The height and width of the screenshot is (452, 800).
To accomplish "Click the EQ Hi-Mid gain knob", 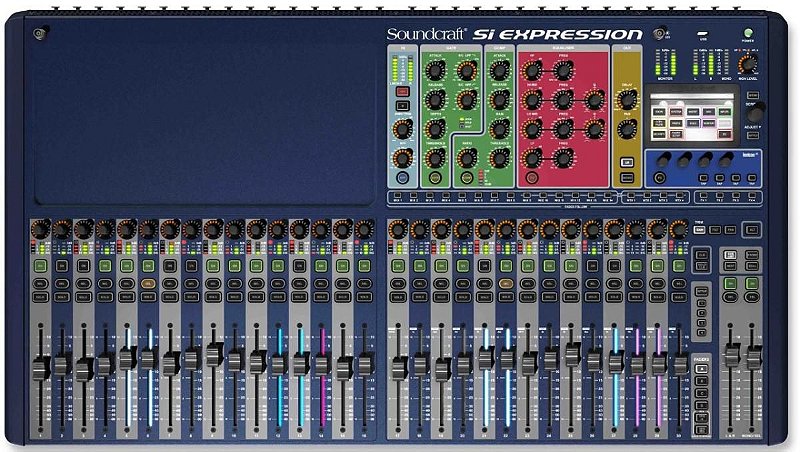I will pos(532,99).
